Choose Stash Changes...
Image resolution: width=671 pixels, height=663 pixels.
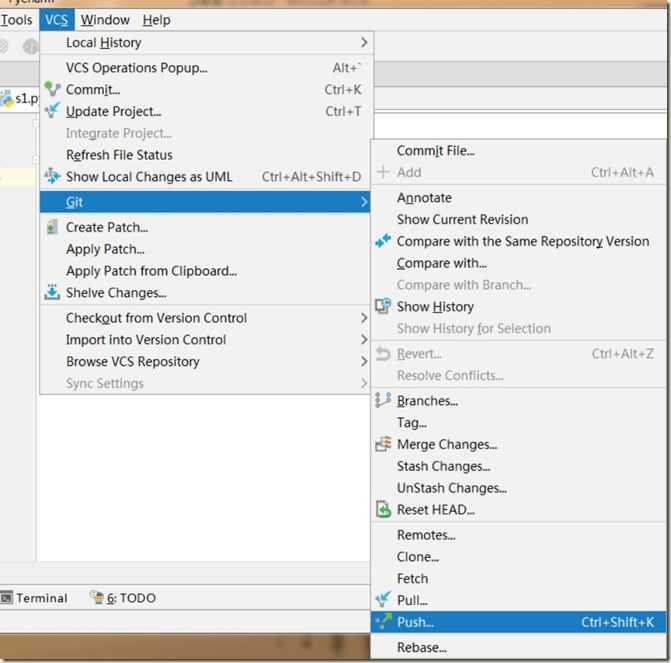tap(518, 466)
